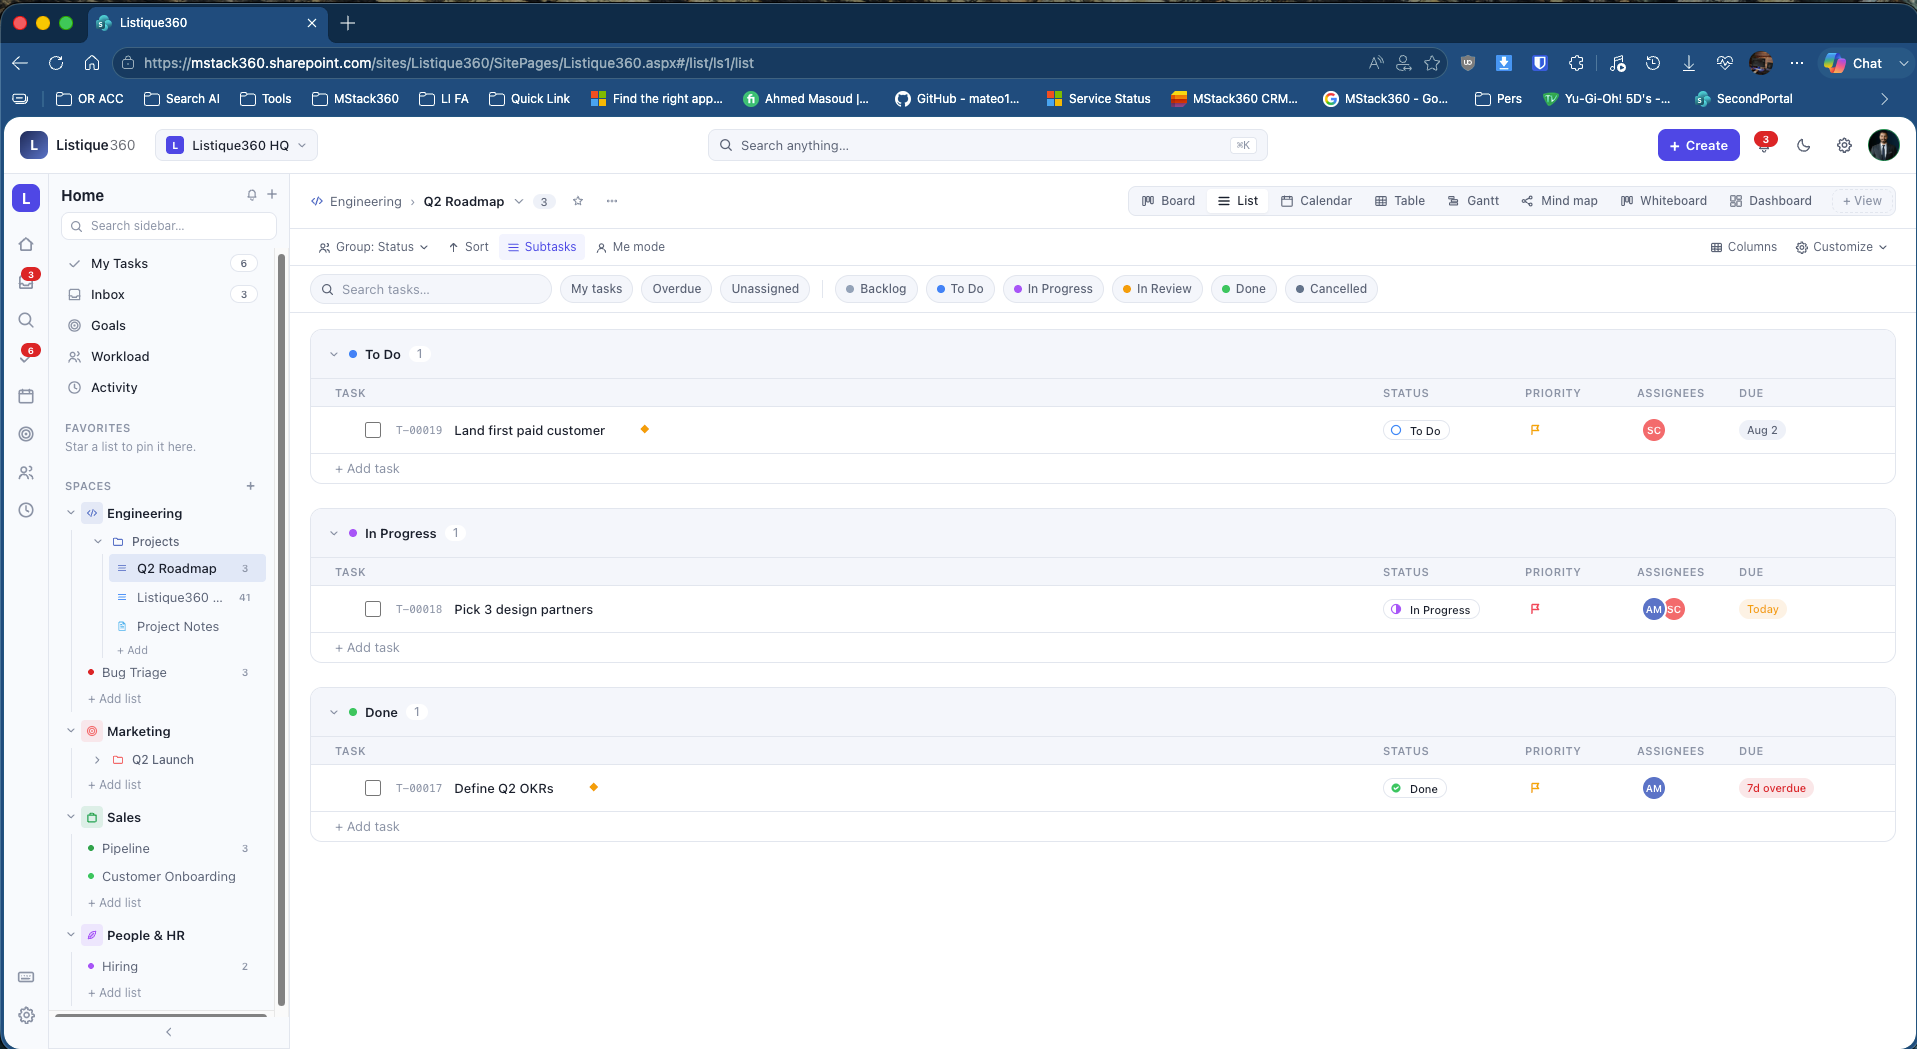This screenshot has width=1917, height=1049.
Task: Collapse the Engineering space in sidebar
Action: point(71,513)
